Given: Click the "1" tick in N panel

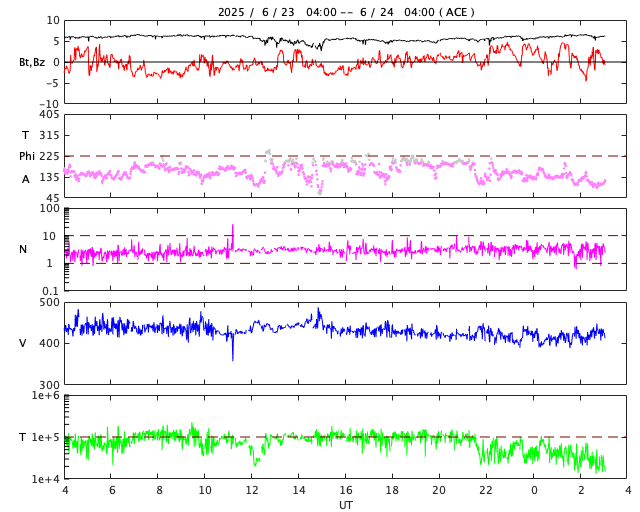Looking at the screenshot, I should point(50,263).
